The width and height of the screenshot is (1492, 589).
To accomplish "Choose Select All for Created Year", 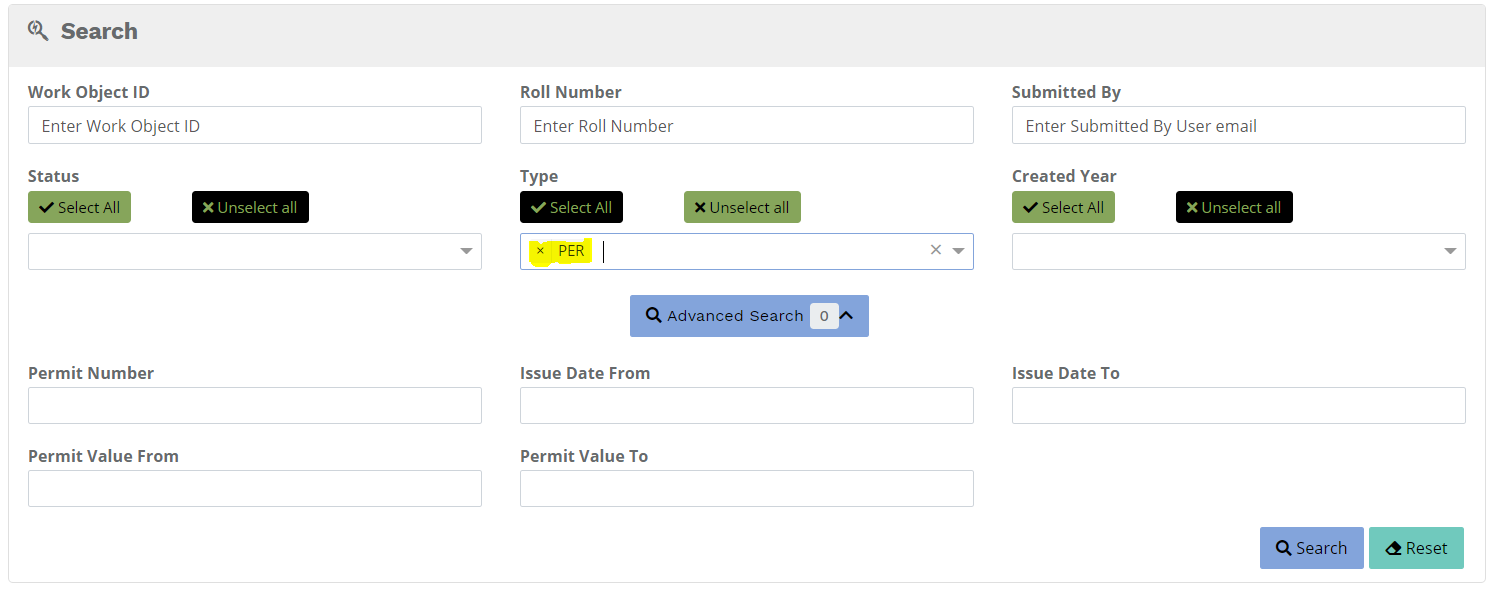I will pyautogui.click(x=1063, y=208).
